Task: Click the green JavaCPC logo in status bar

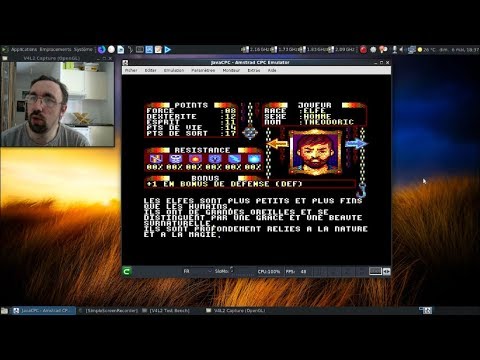Action: (127, 271)
